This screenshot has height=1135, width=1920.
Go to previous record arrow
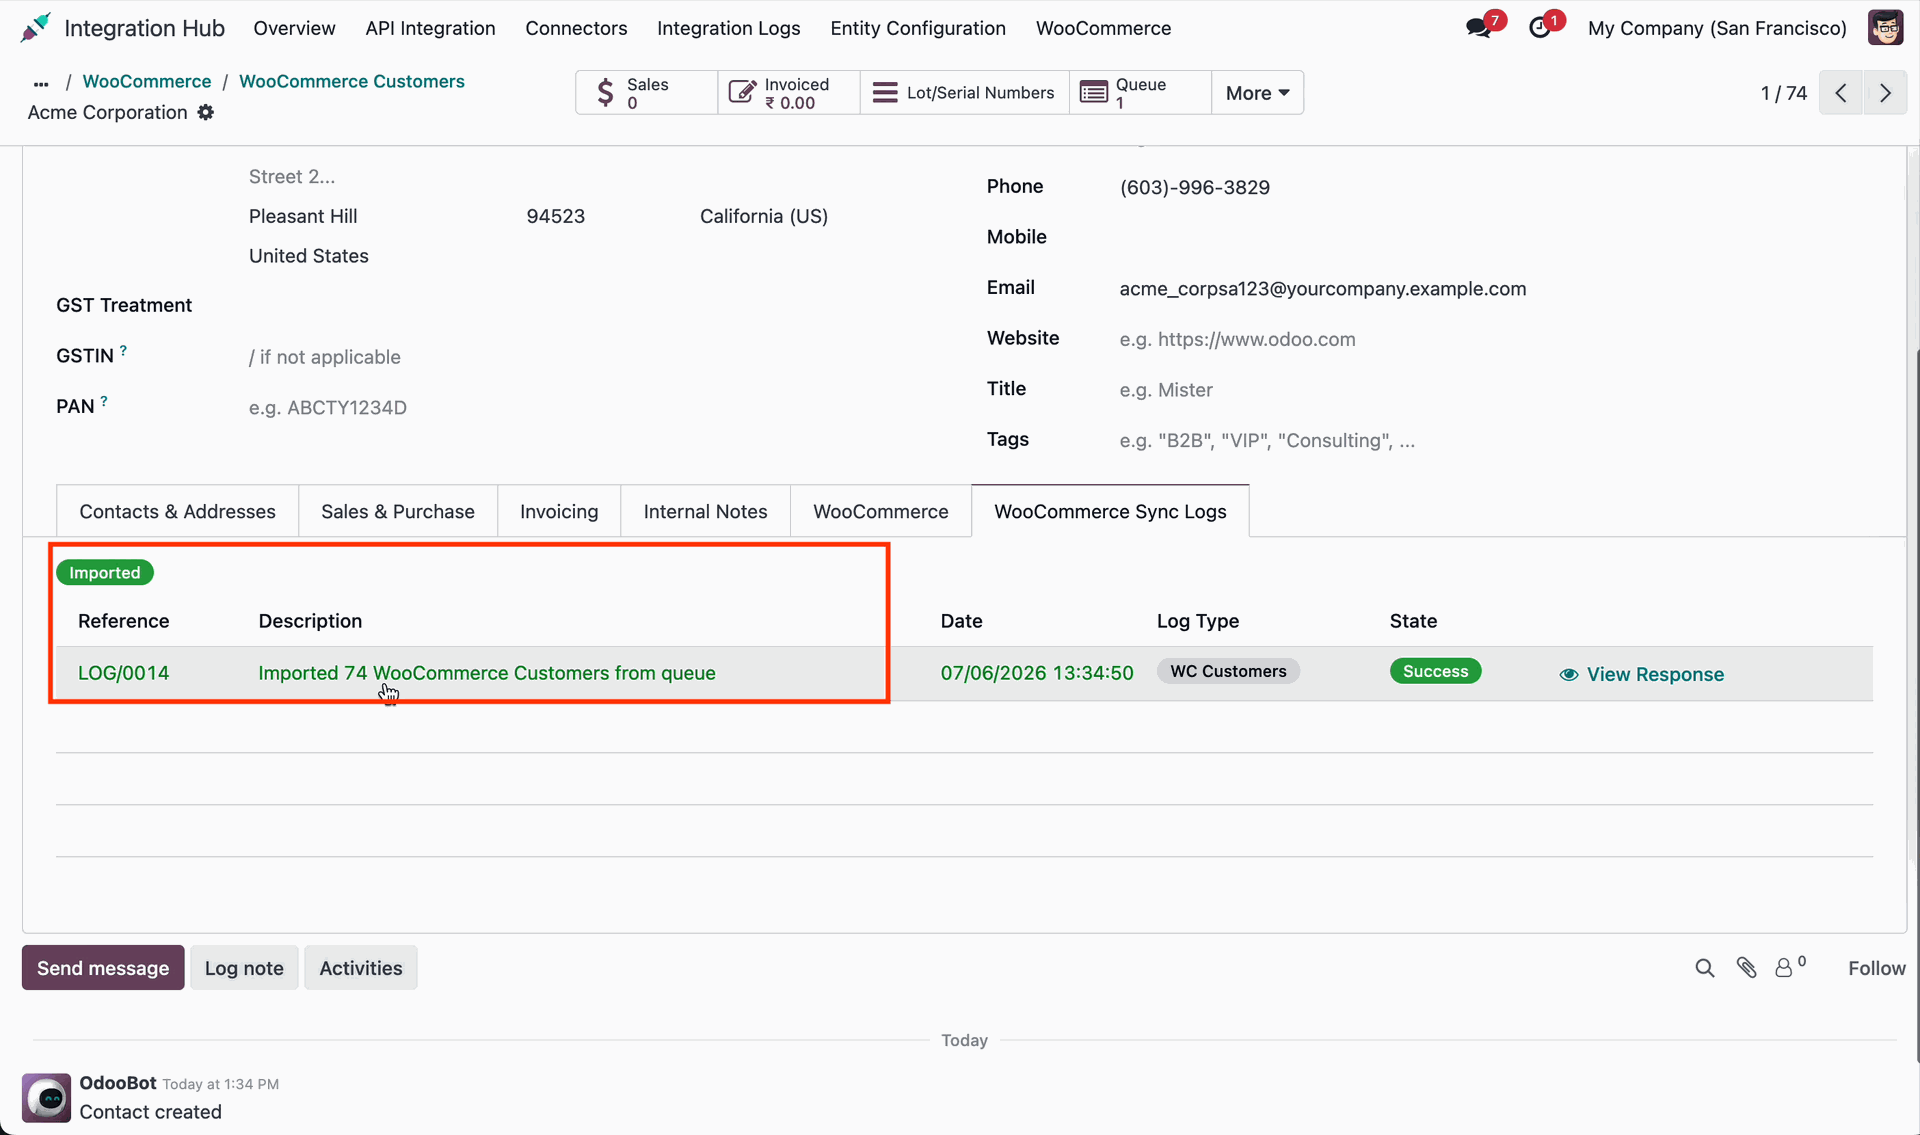point(1840,93)
